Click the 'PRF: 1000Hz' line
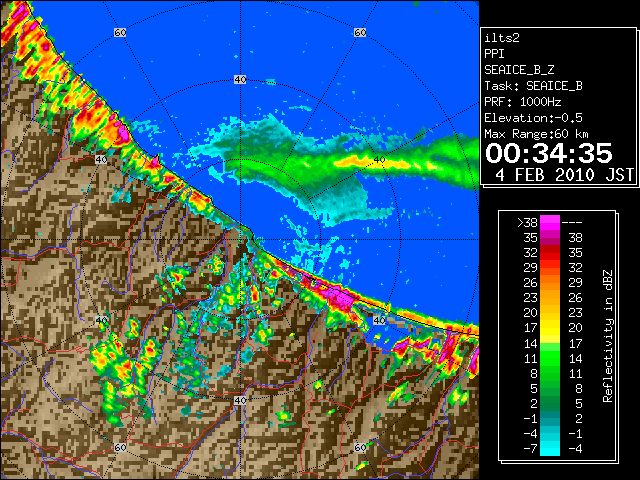Image resolution: width=640 pixels, height=480 pixels. tap(523, 102)
